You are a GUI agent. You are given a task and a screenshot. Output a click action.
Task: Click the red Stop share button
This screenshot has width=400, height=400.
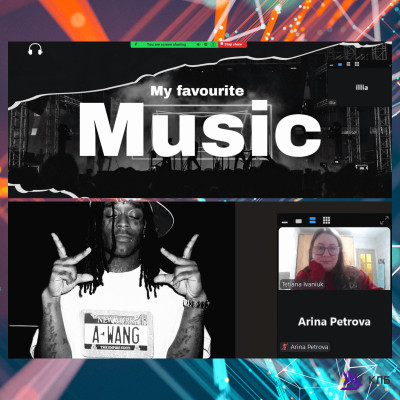233,44
